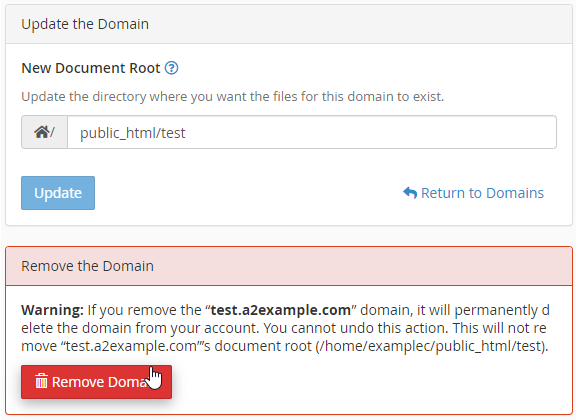Follow the Return to Domains link

[473, 193]
